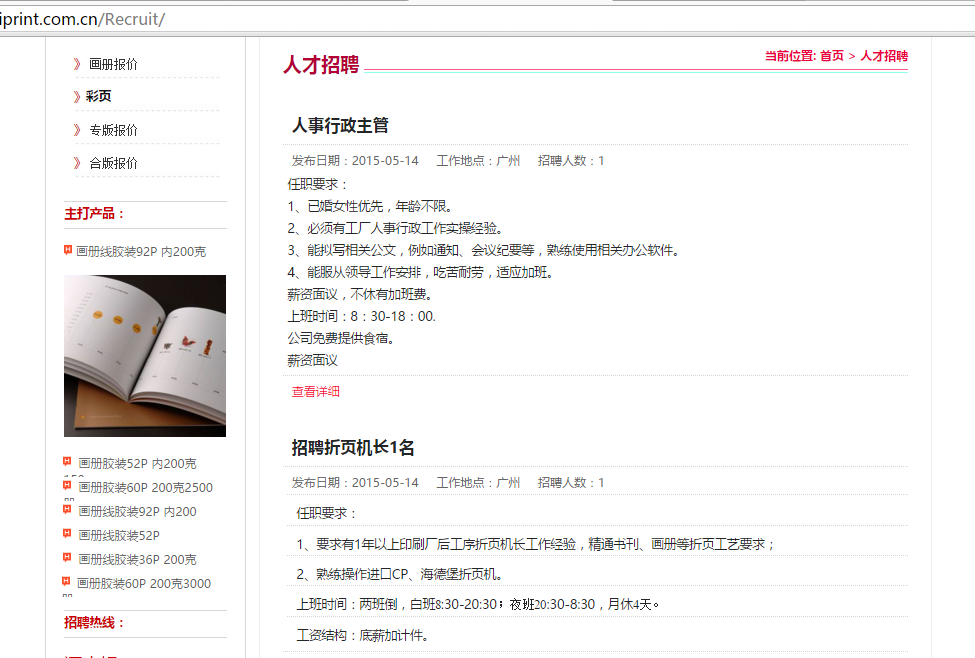The width and height of the screenshot is (975, 658).
Task: Open product 画册胶装52P 内200克
Action: (137, 464)
